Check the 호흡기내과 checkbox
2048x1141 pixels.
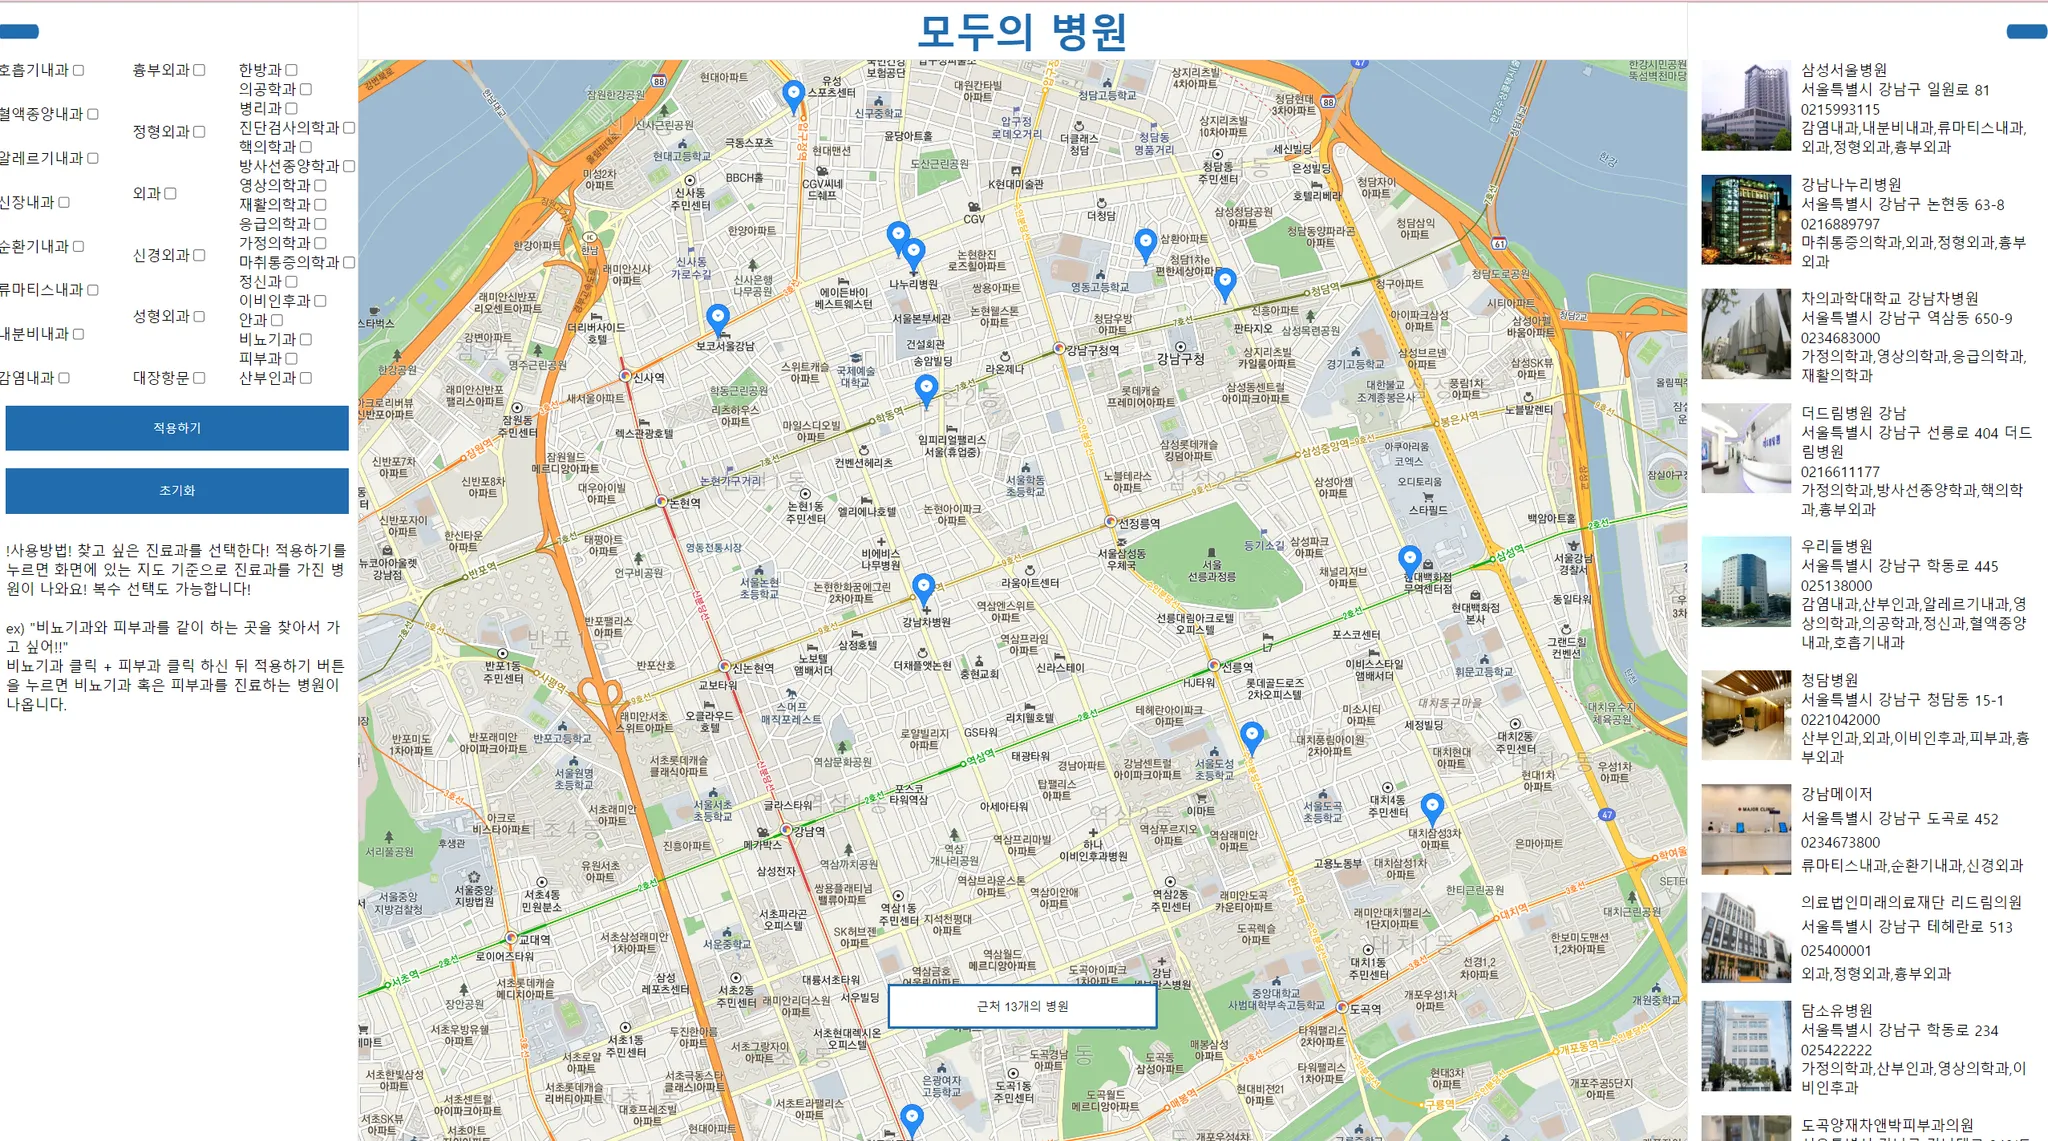pos(78,70)
